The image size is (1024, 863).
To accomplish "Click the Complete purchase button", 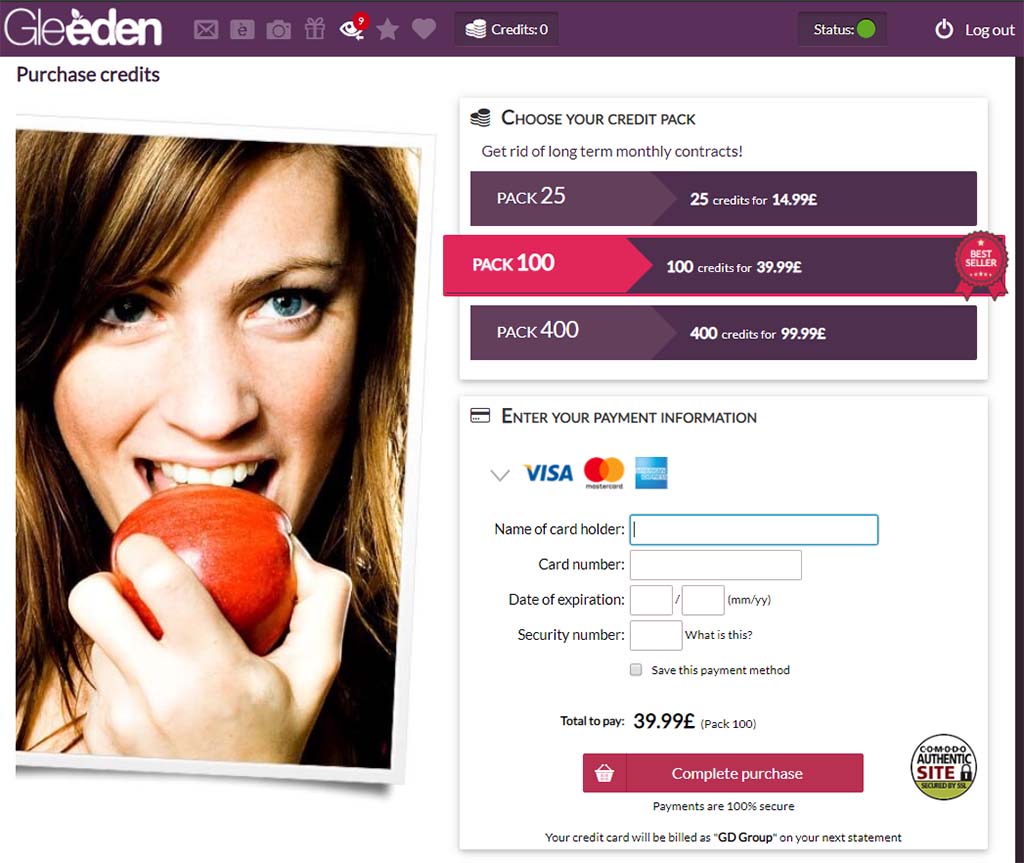I will click(x=723, y=773).
